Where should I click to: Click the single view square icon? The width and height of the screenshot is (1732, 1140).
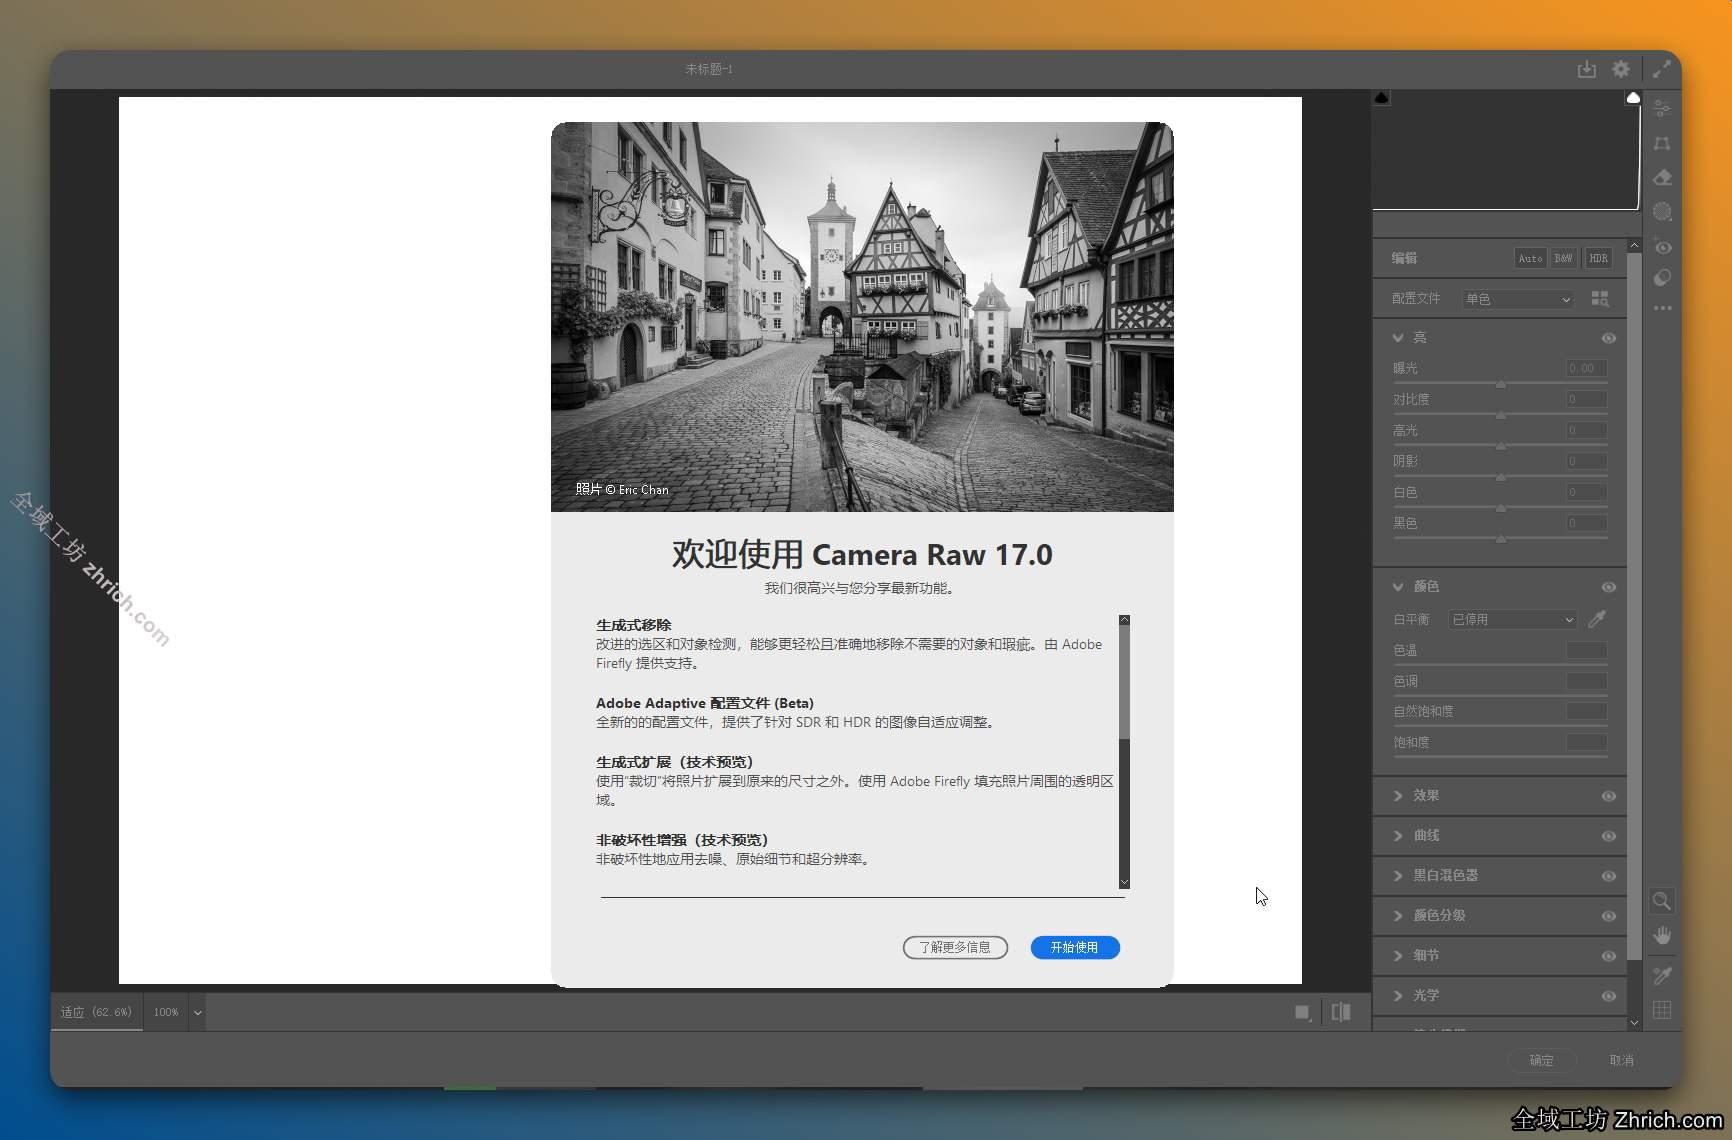coord(1302,1012)
